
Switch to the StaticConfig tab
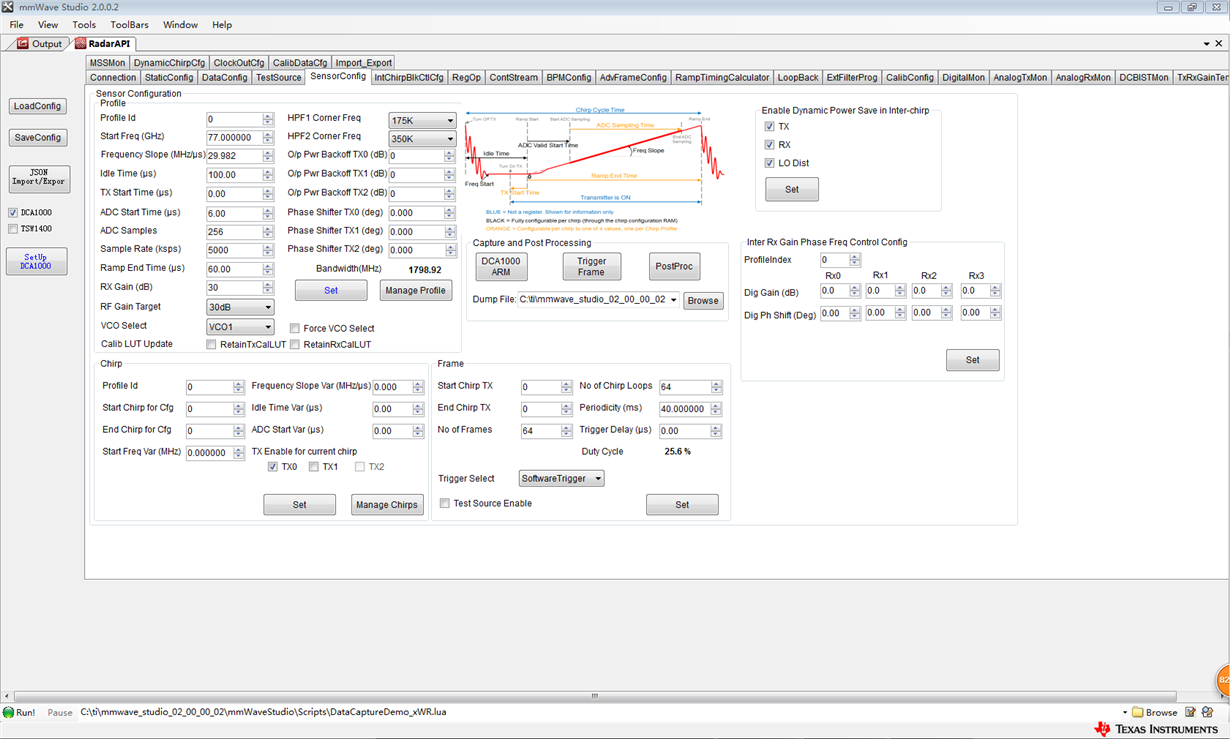(169, 77)
